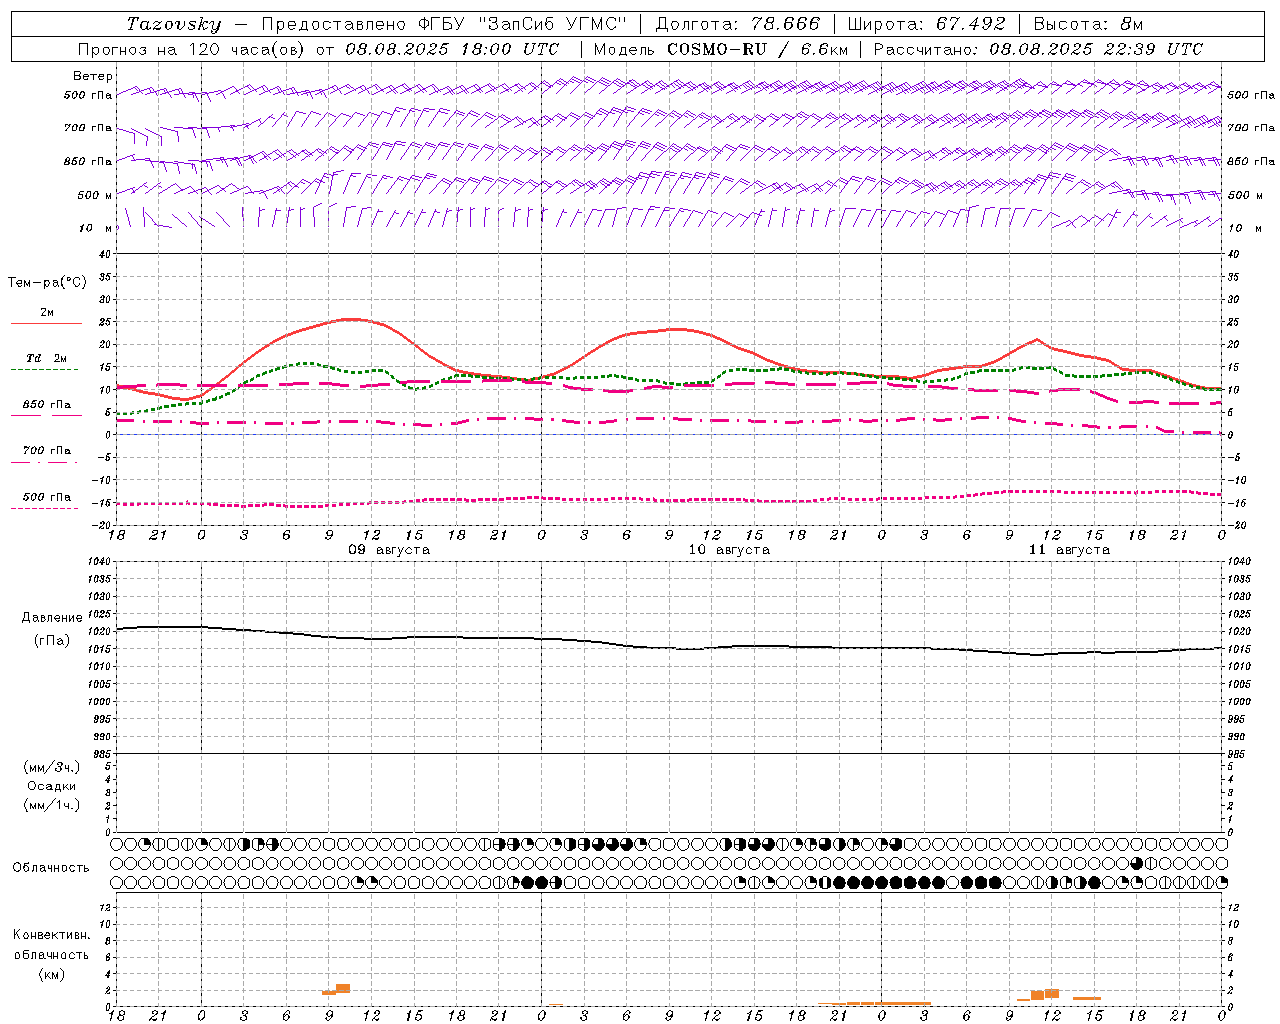
Task: Click the Конвективн. panel label
Action: coord(51,935)
